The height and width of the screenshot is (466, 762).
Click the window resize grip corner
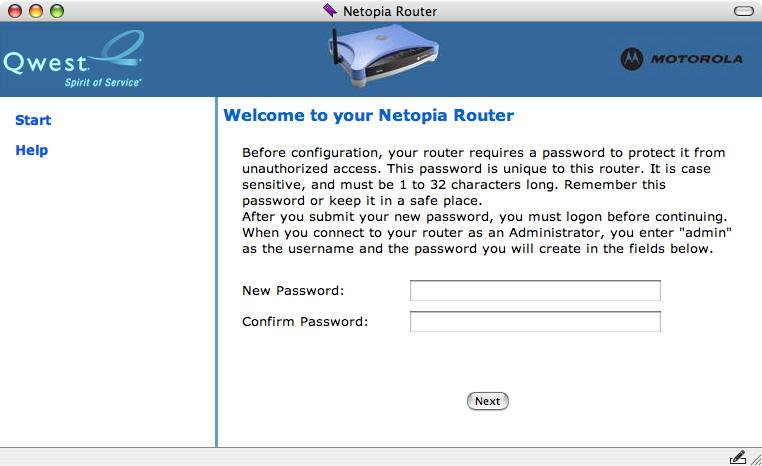point(756,459)
